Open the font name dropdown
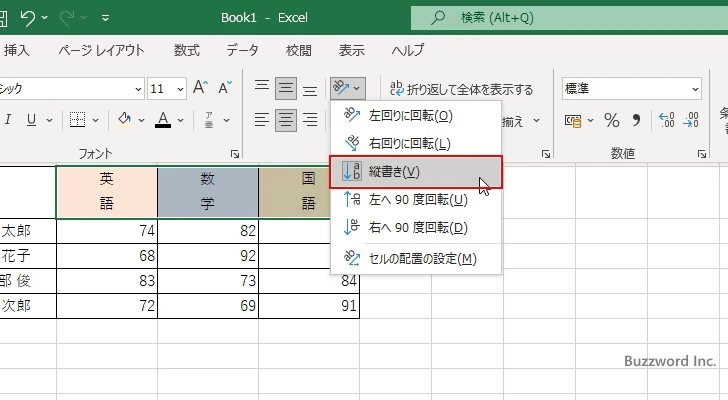 point(138,89)
